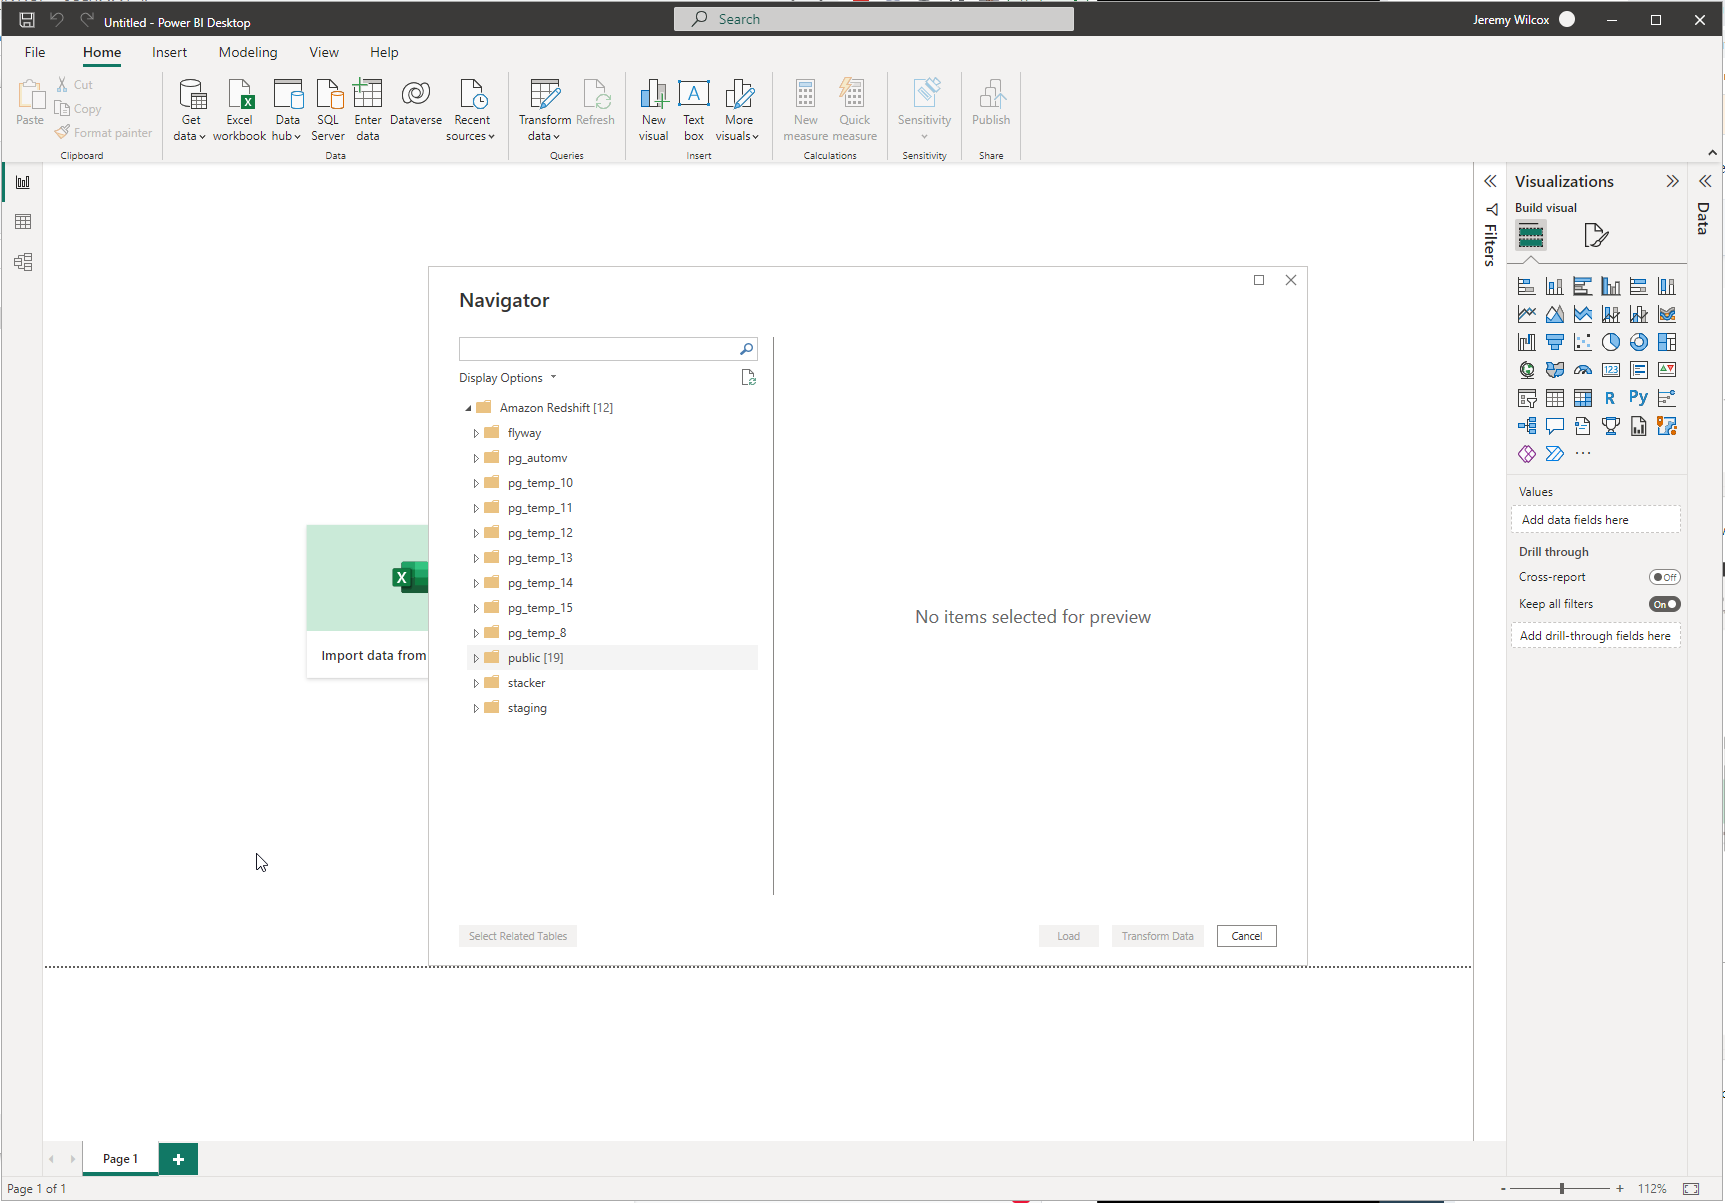
Task: Switch to Report view in left sidebar
Action: (x=23, y=182)
